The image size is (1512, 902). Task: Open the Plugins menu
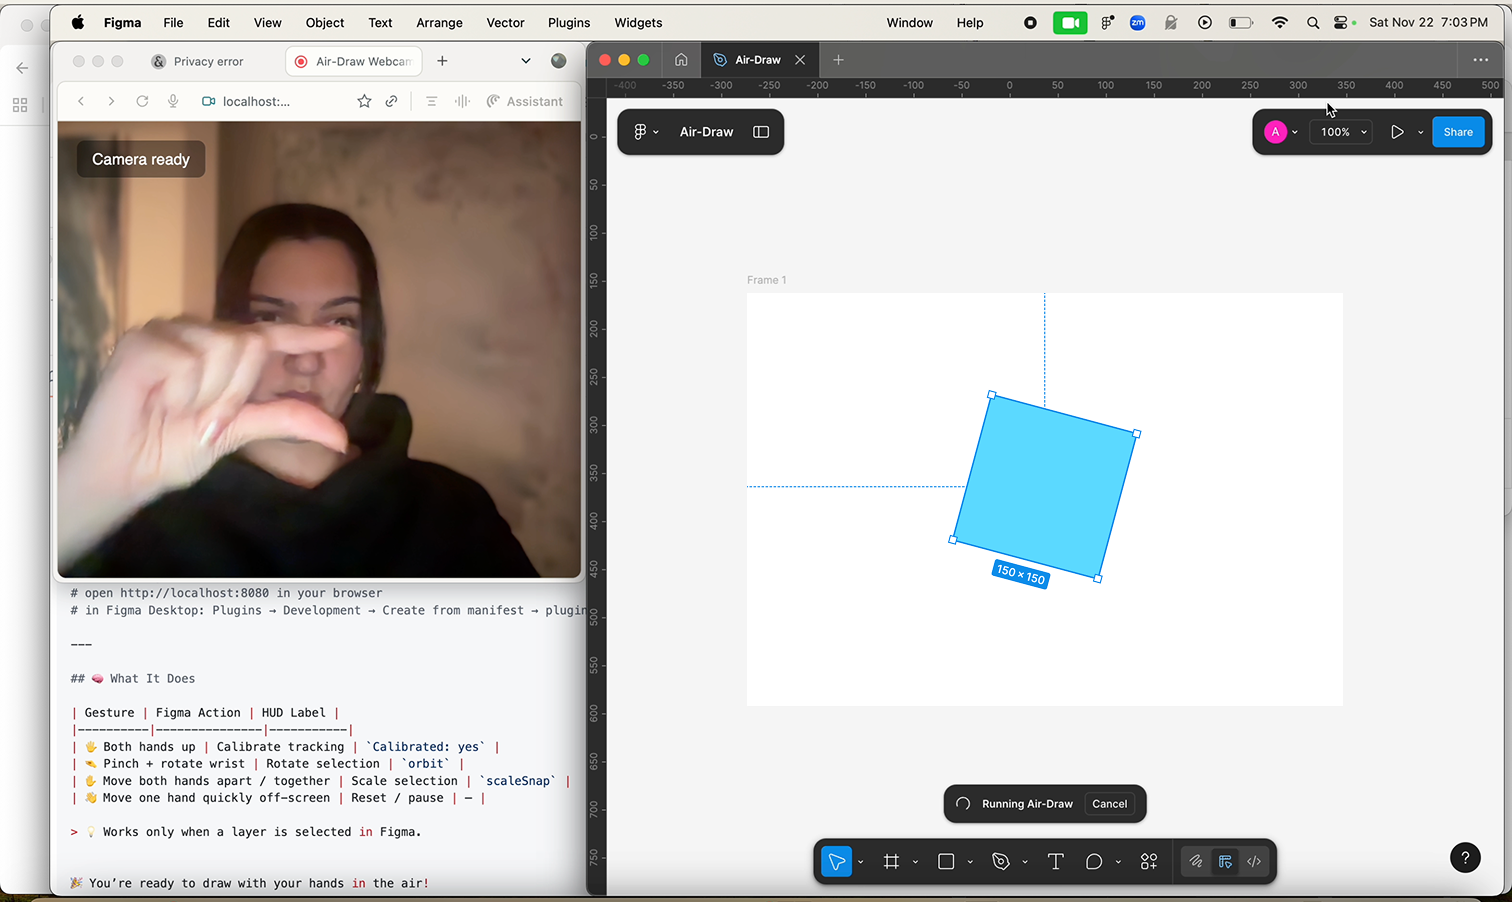coord(569,22)
